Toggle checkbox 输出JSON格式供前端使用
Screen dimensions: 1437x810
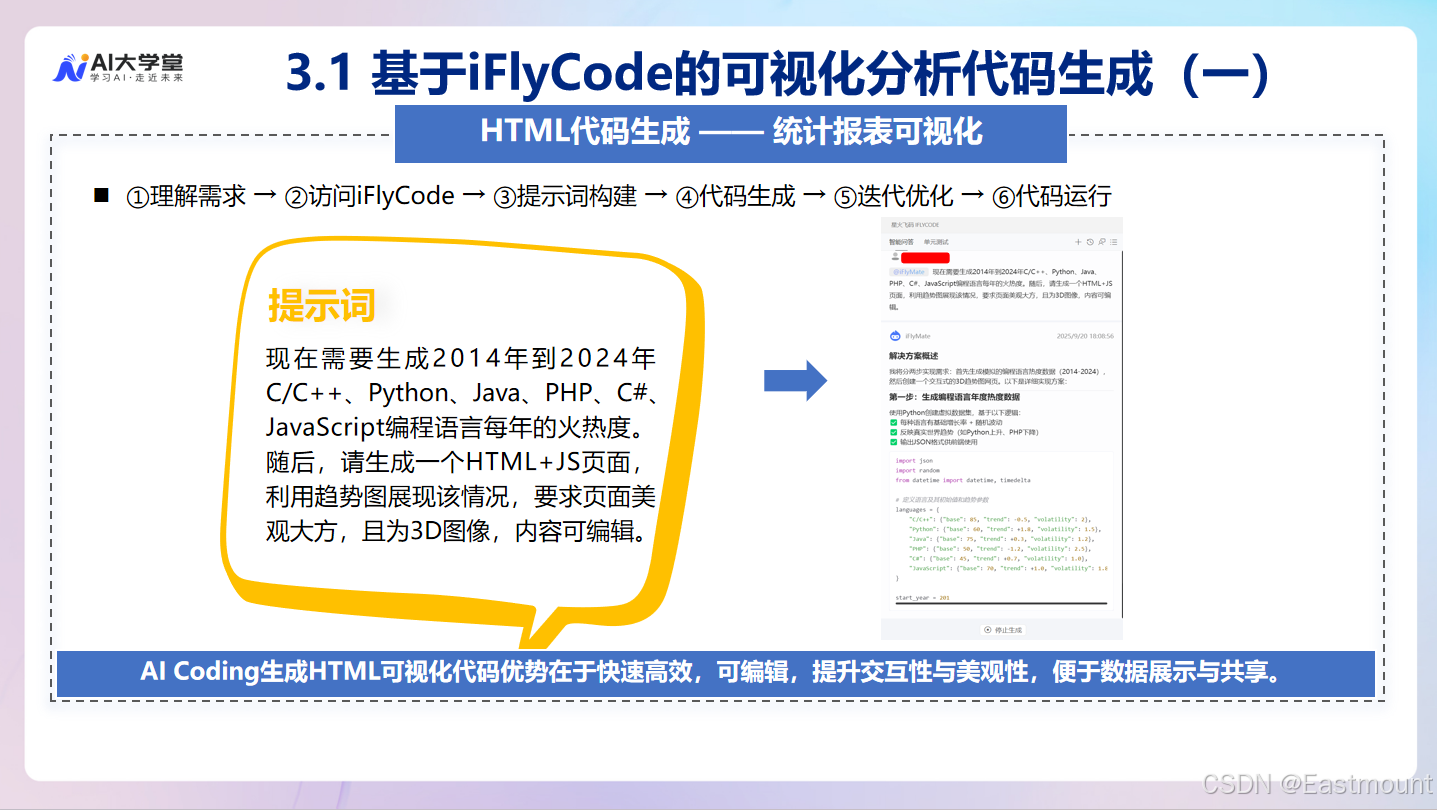click(x=894, y=442)
